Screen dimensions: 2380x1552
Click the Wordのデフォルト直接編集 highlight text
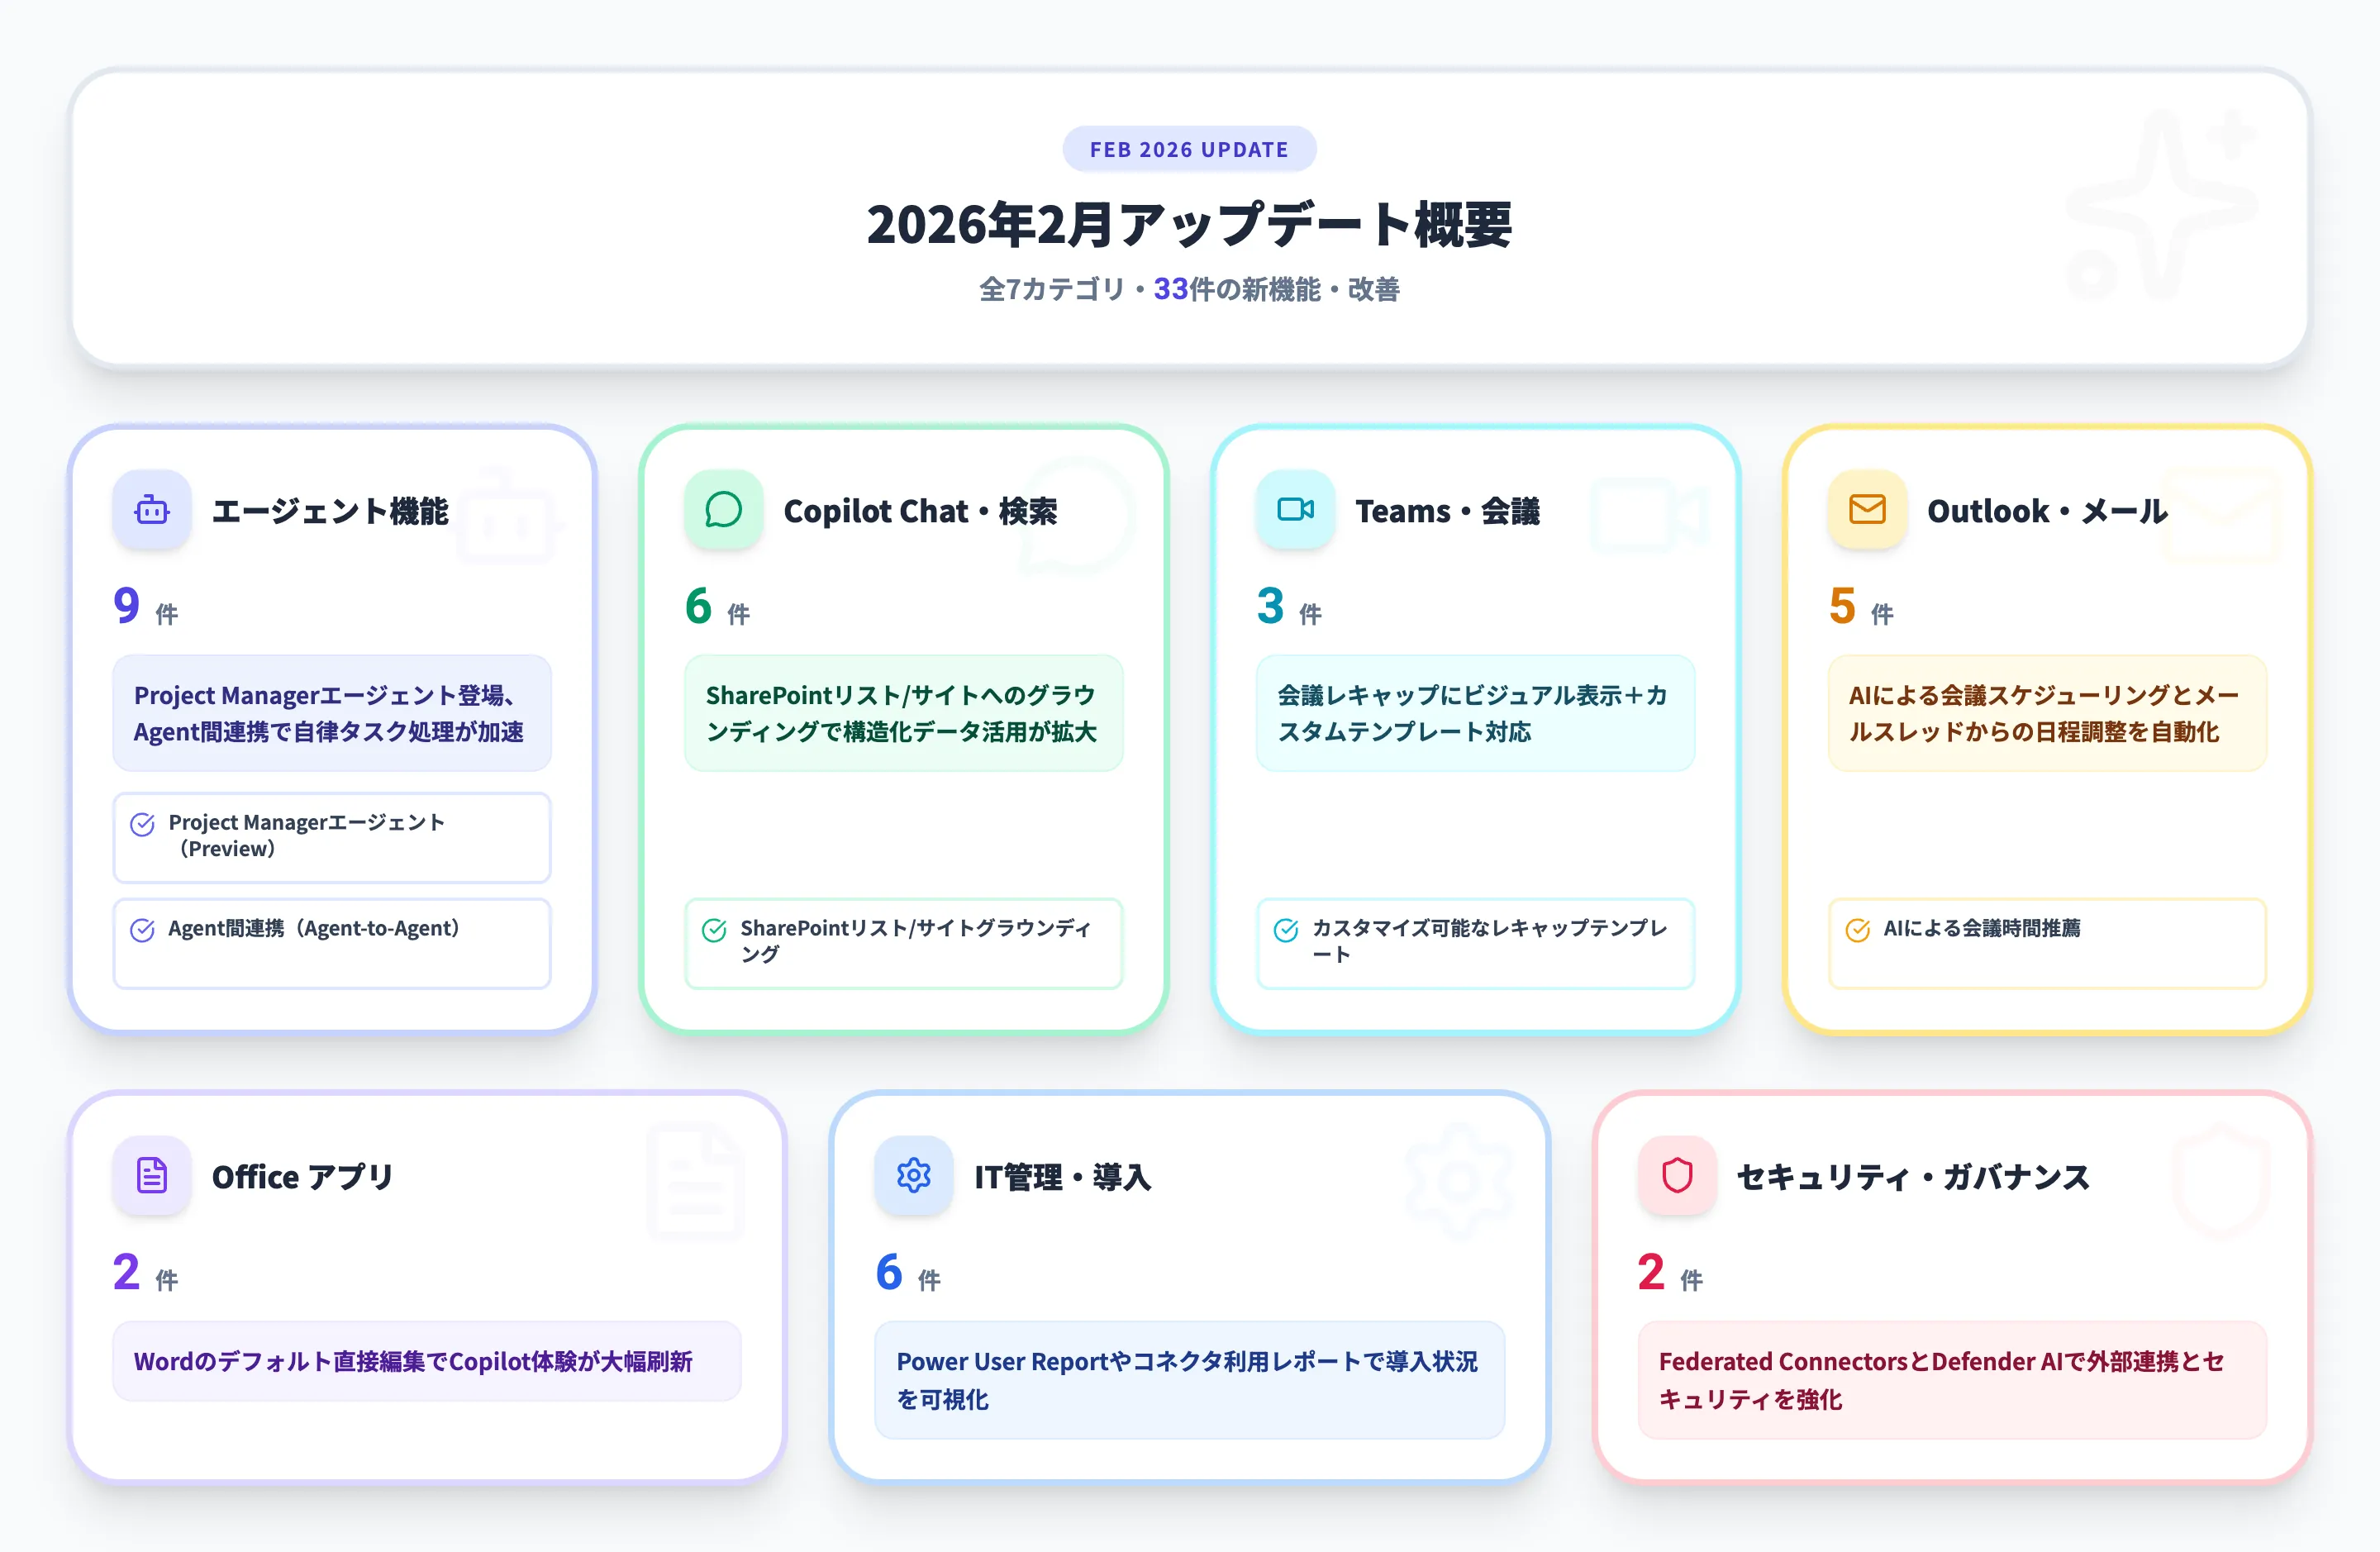tap(427, 1361)
